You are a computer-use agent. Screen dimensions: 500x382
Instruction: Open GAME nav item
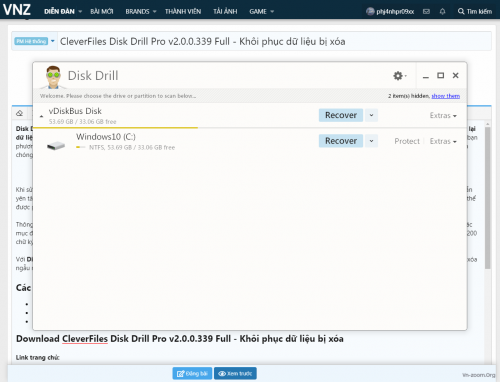[258, 12]
